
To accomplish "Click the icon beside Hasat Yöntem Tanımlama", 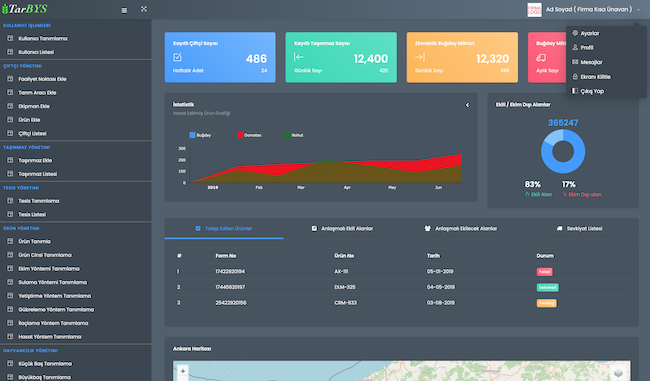I will click(10, 337).
